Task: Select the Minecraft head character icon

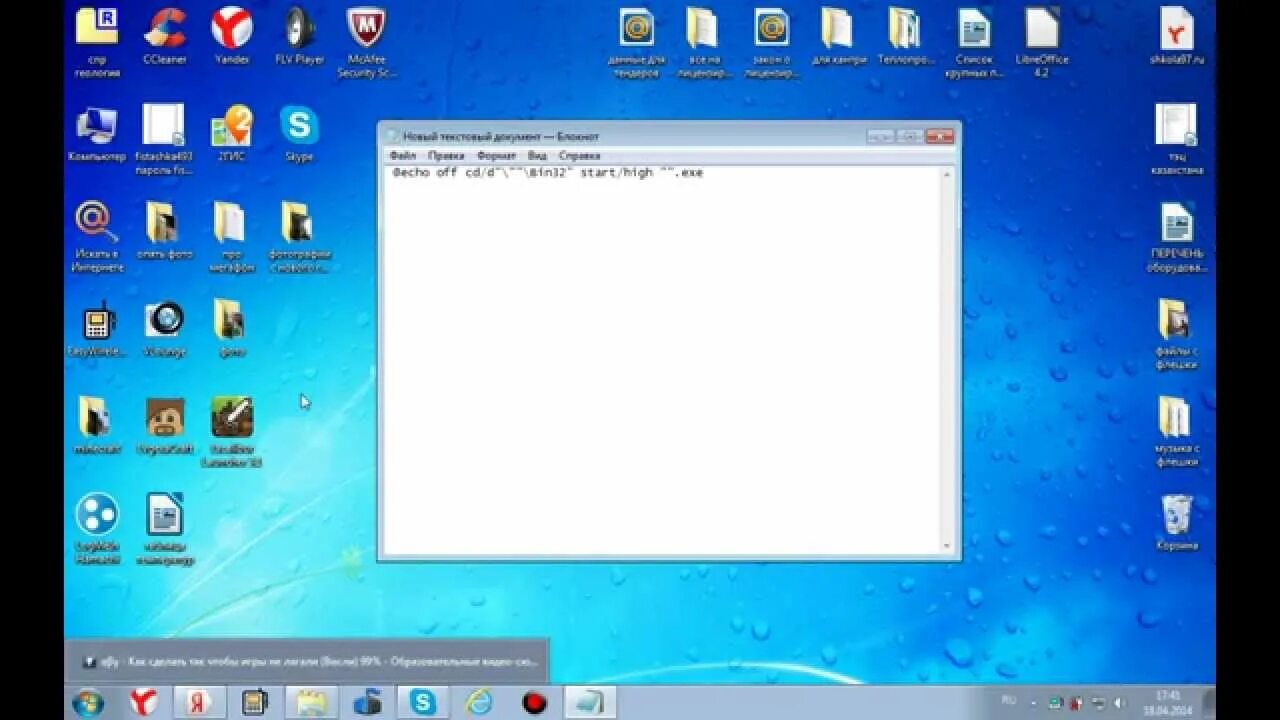Action: (164, 426)
